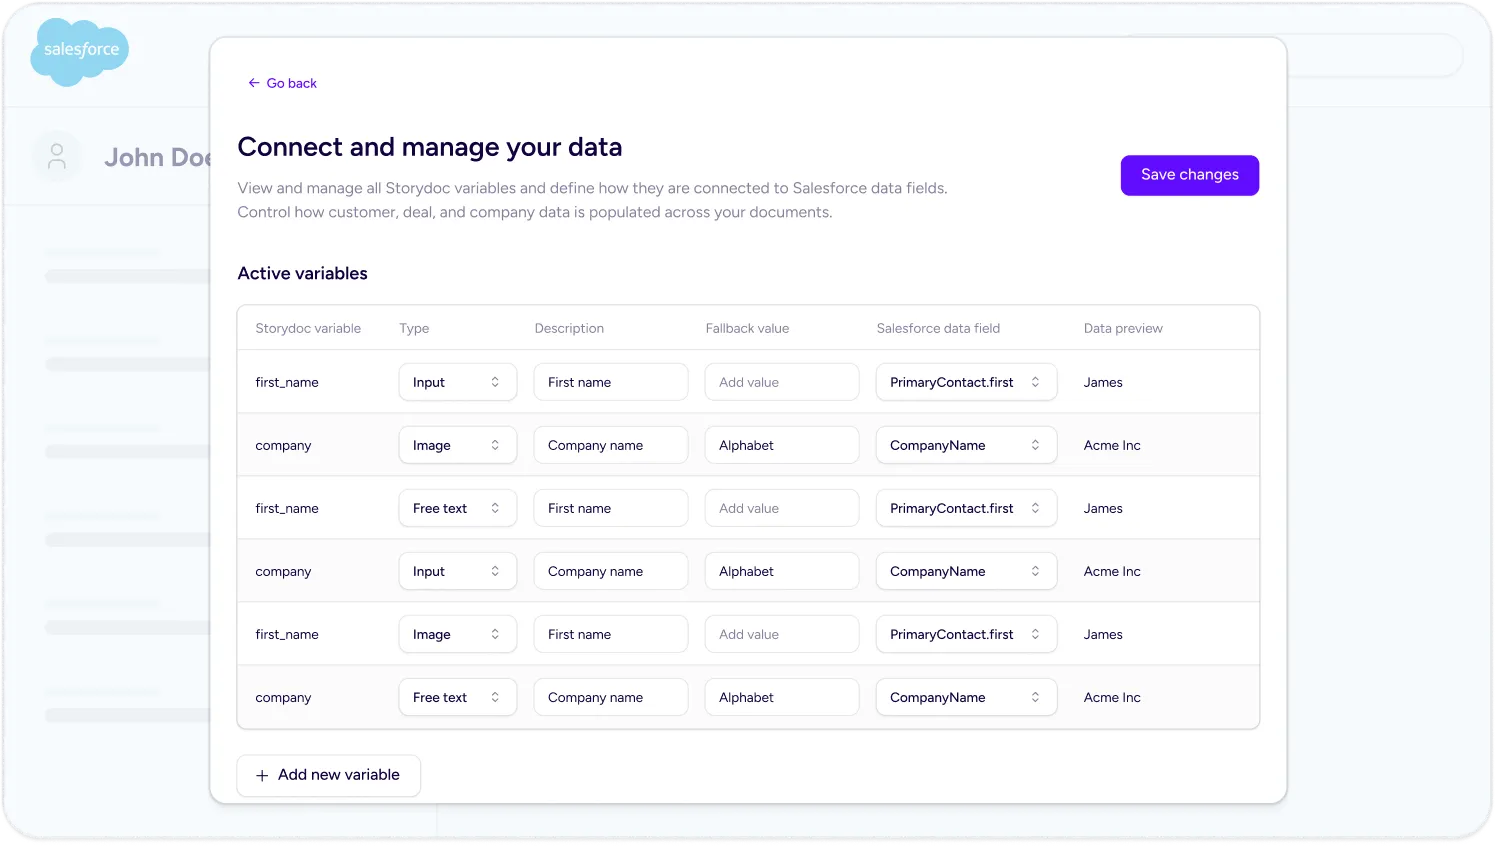Edit First name description in first_name Free text row

pyautogui.click(x=611, y=508)
